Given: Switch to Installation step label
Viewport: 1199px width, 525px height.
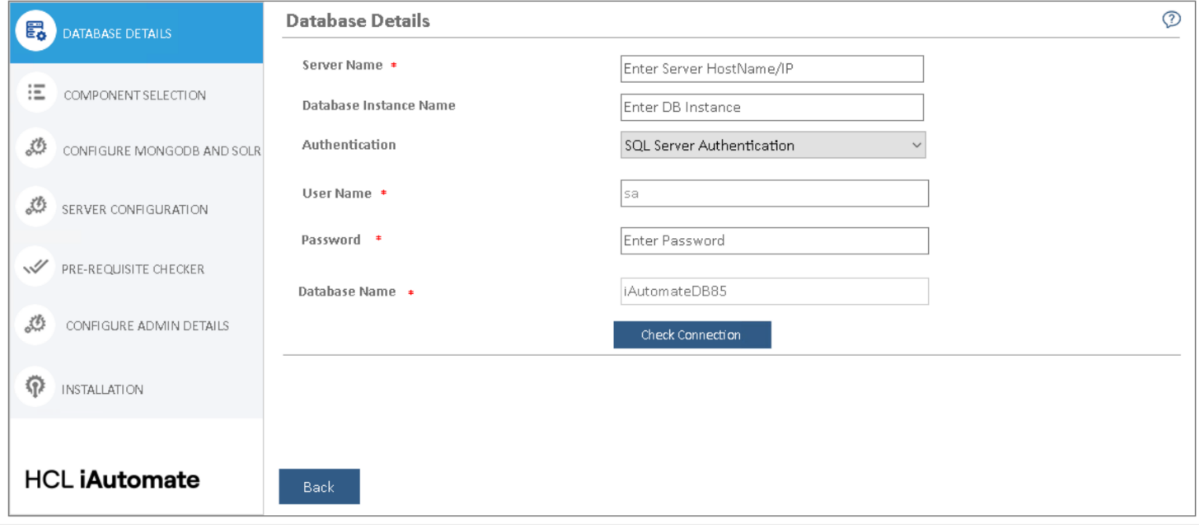Looking at the screenshot, I should (x=102, y=389).
